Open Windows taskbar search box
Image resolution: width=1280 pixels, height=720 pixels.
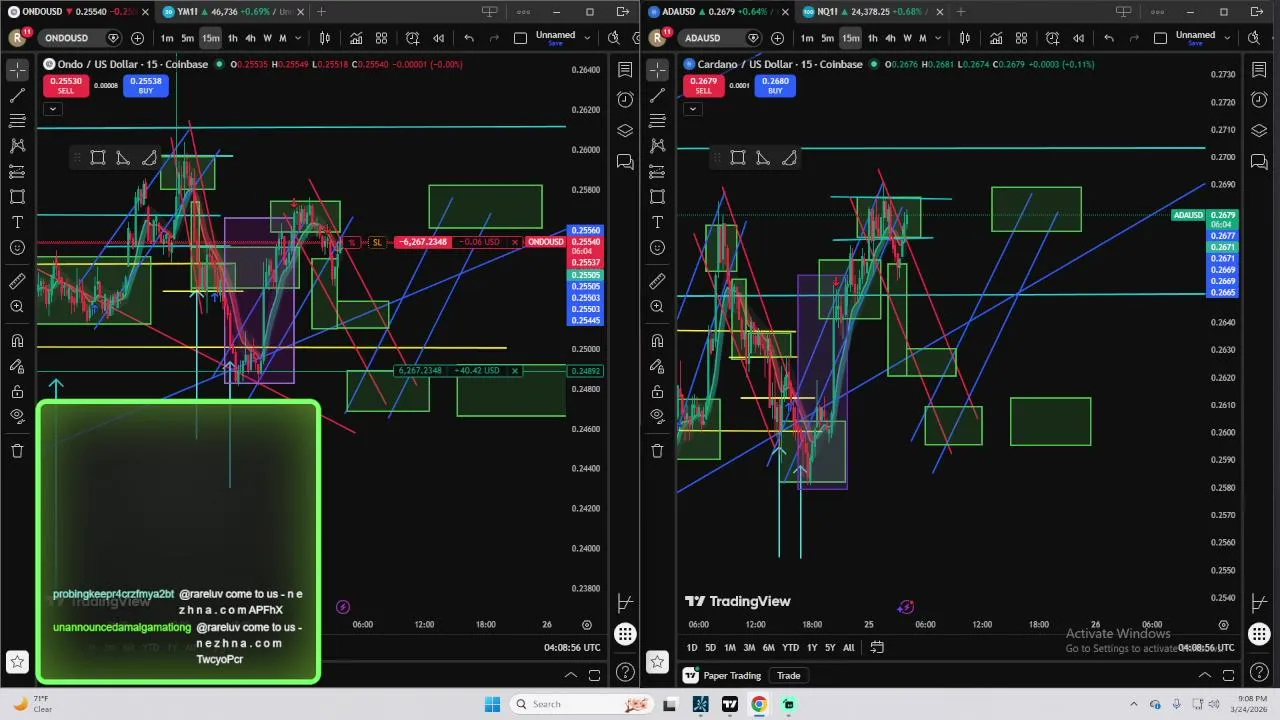click(x=583, y=704)
